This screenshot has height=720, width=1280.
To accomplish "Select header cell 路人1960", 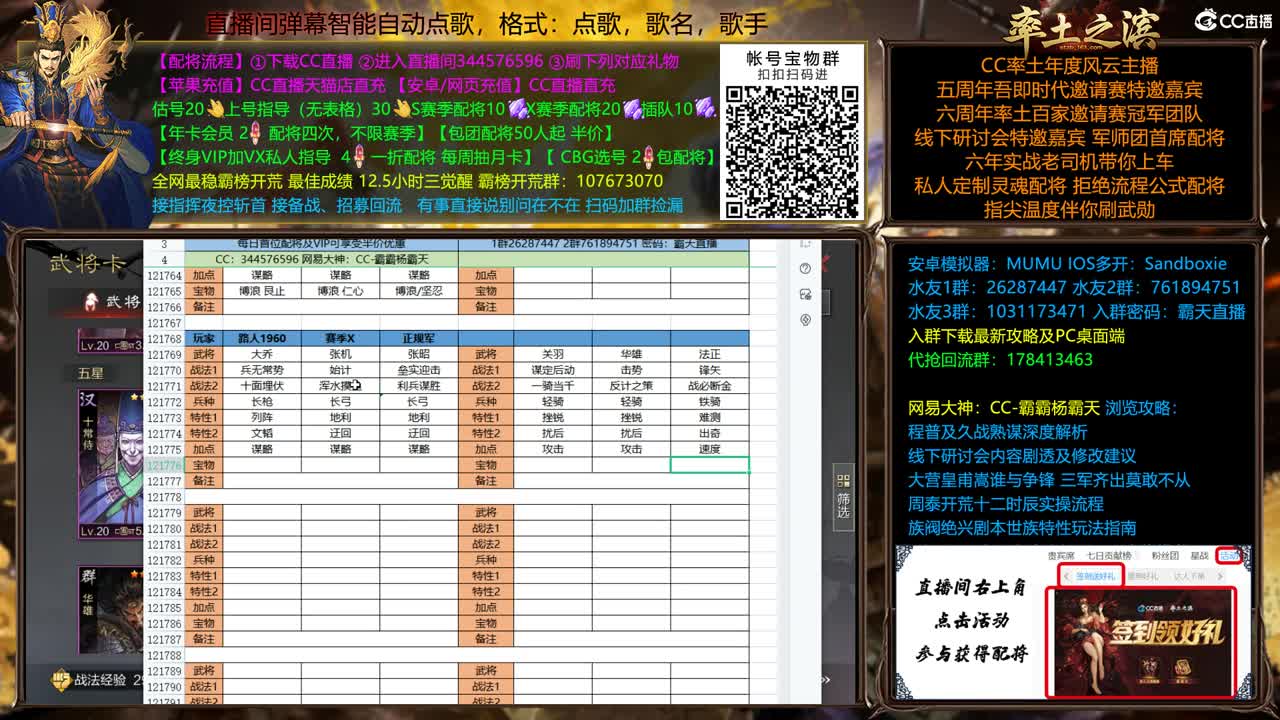I will coord(262,338).
